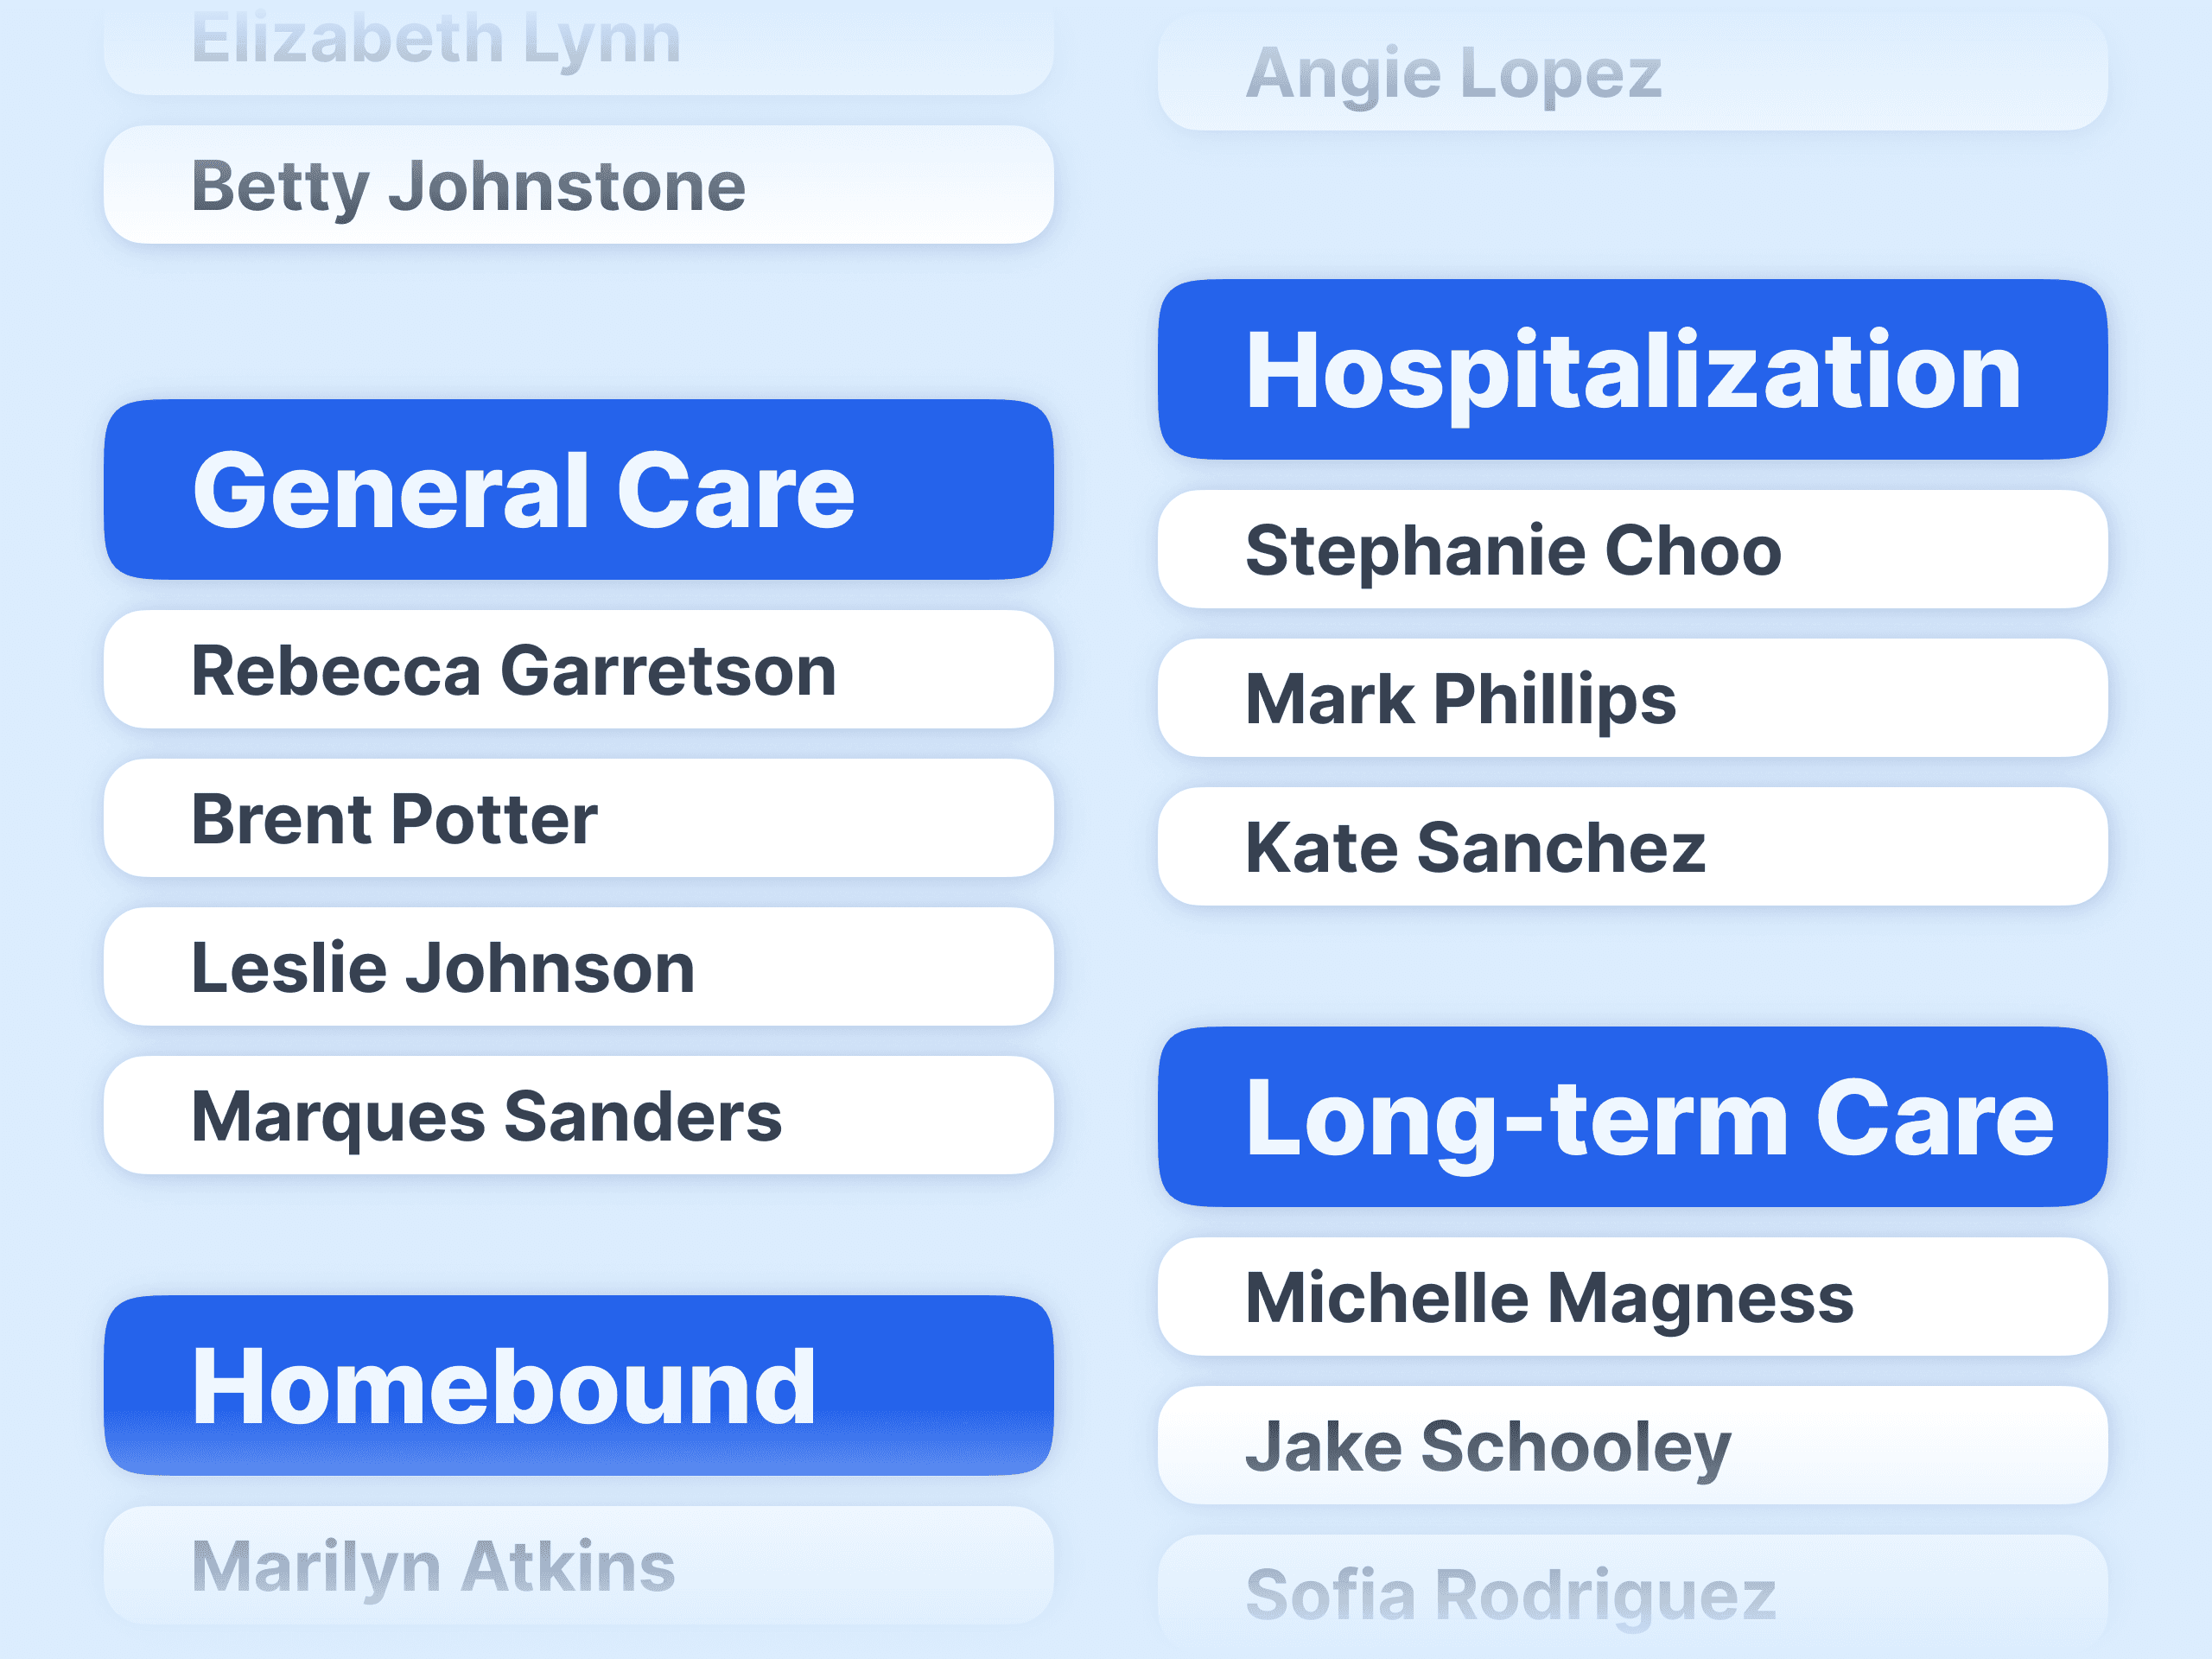
Task: Click the faded Sofia Rodriguez card
Action: (1632, 1593)
